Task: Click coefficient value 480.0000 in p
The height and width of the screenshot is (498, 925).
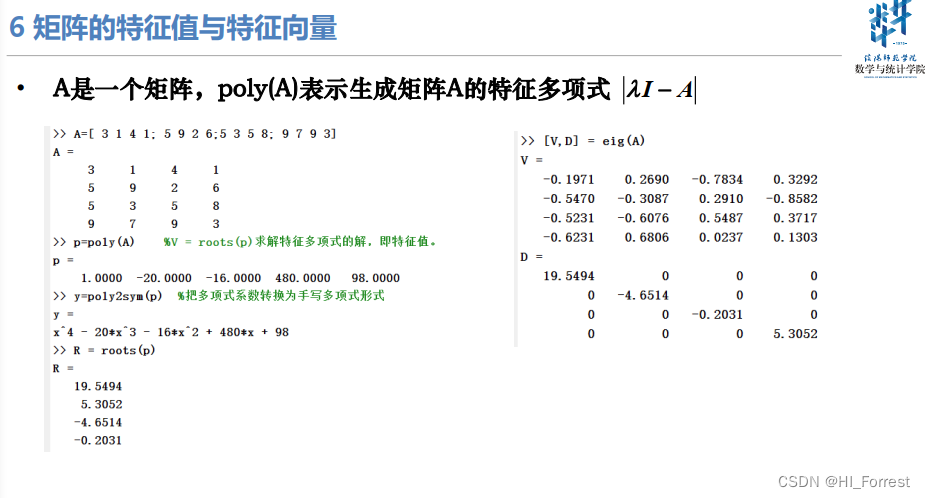Action: click(303, 278)
